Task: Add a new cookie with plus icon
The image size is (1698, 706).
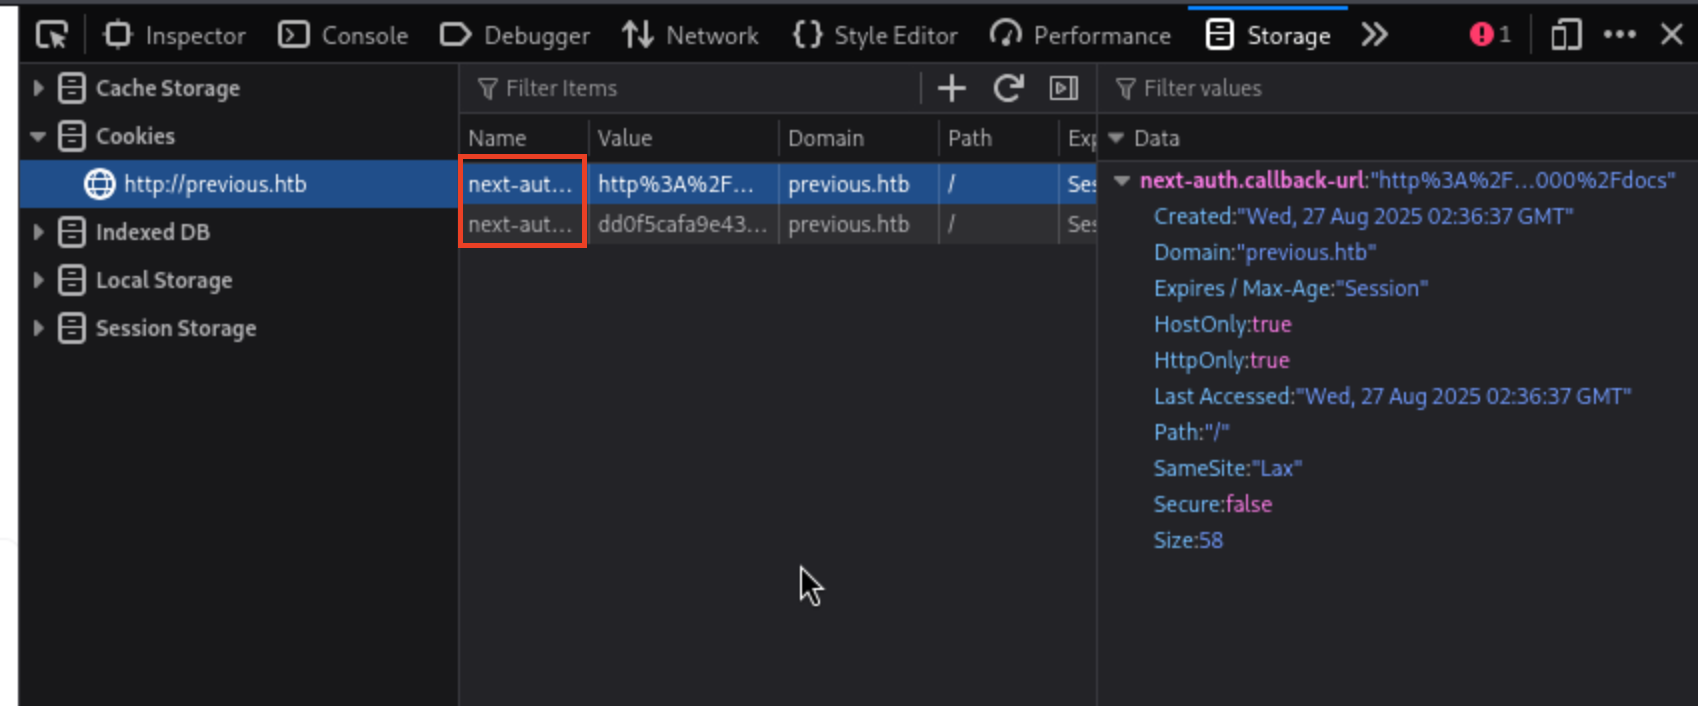Action: [x=951, y=89]
